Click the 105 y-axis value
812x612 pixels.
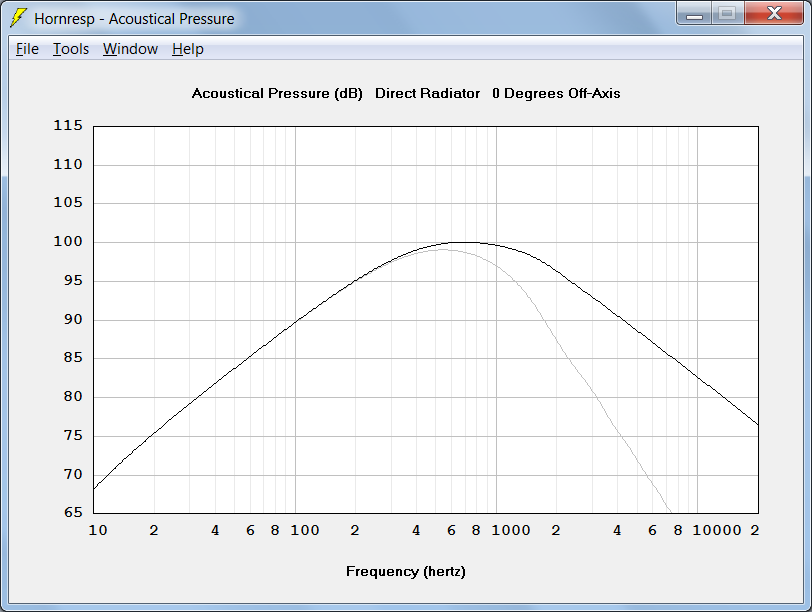pos(68,202)
